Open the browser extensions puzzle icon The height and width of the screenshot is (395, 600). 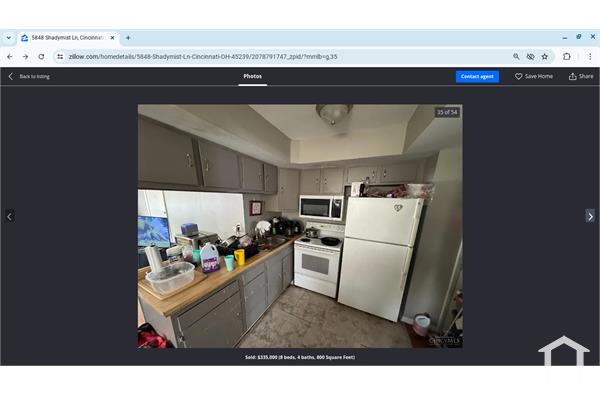tap(567, 57)
